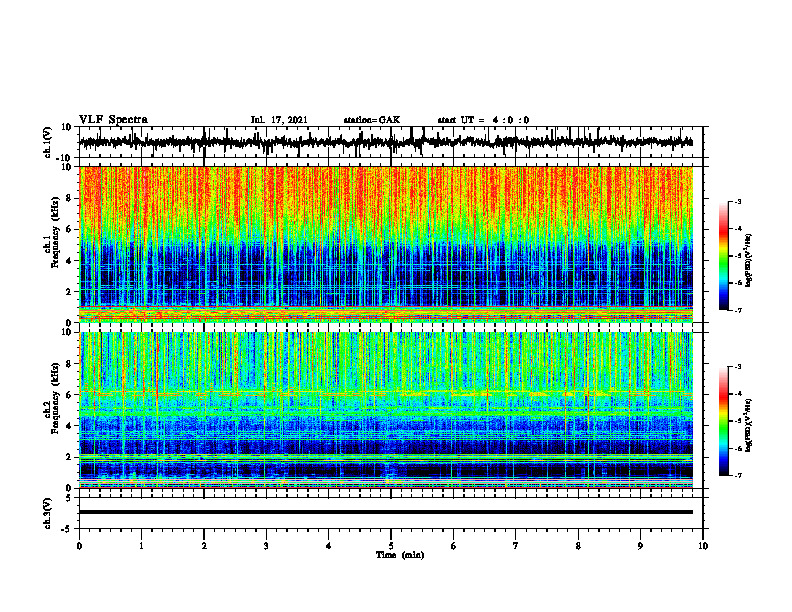The height and width of the screenshot is (612, 792).
Task: Click the ch.1 color bar log(PSD) label
Action: coord(749,261)
